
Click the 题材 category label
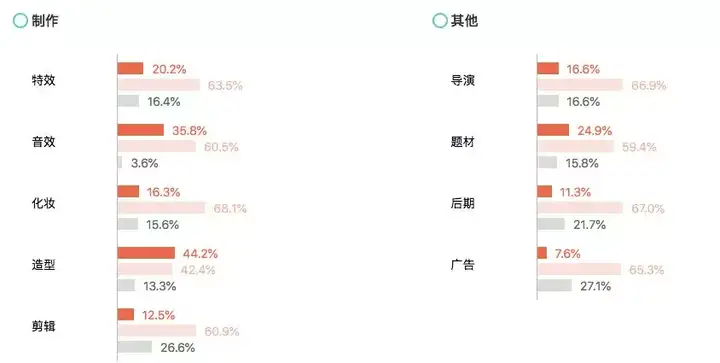click(x=462, y=142)
